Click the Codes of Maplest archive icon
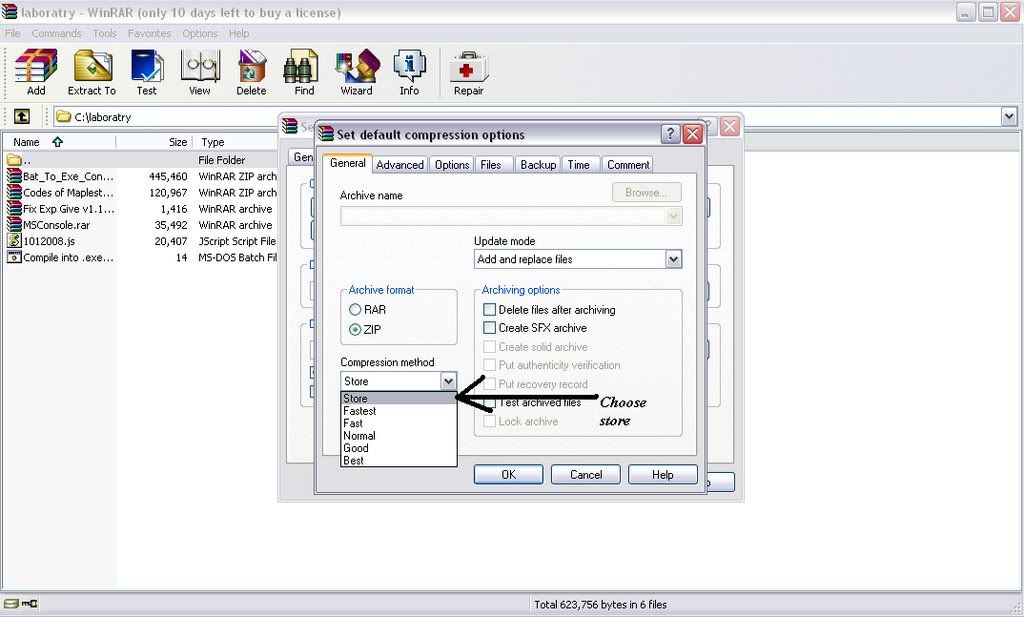Viewport: 1024px width, 617px height. point(14,192)
